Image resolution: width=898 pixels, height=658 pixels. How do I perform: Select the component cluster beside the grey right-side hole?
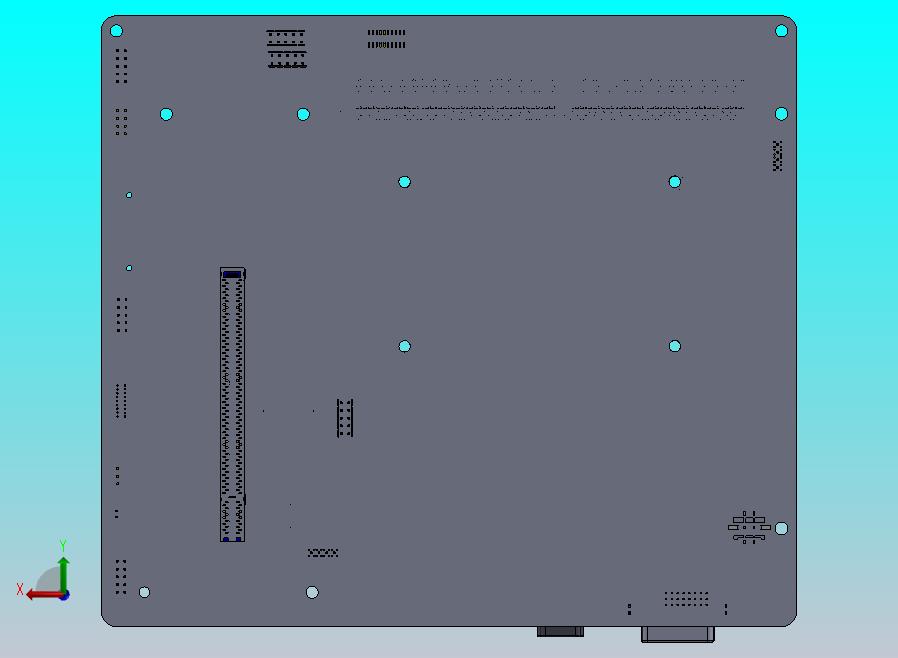point(749,527)
